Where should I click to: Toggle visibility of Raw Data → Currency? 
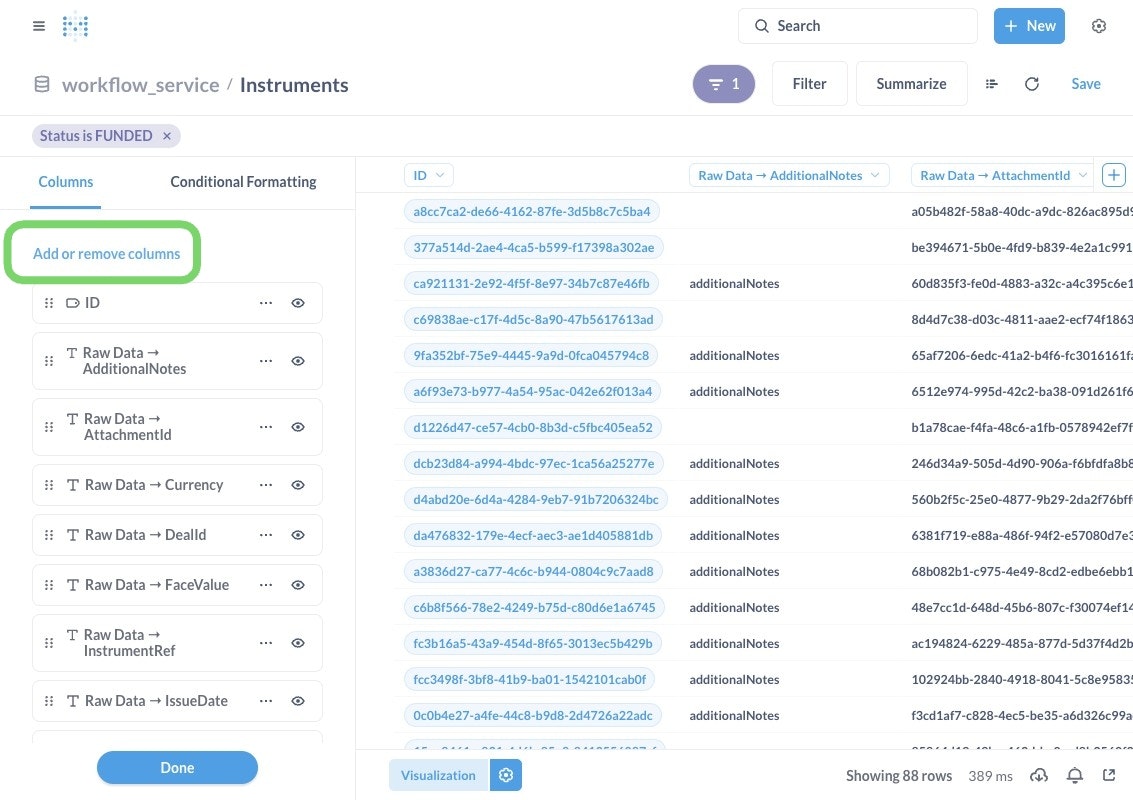tap(298, 485)
